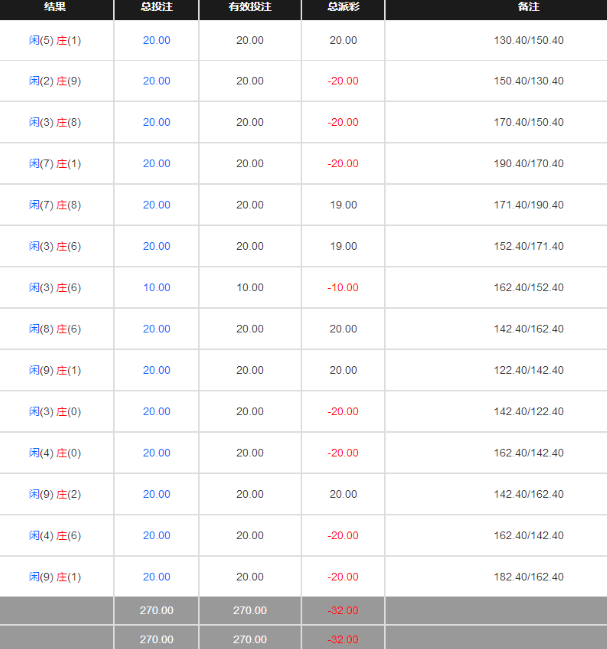The height and width of the screenshot is (649, 607).
Task: Click the 闲(4) 庄(6) result entry
Action: point(55,535)
